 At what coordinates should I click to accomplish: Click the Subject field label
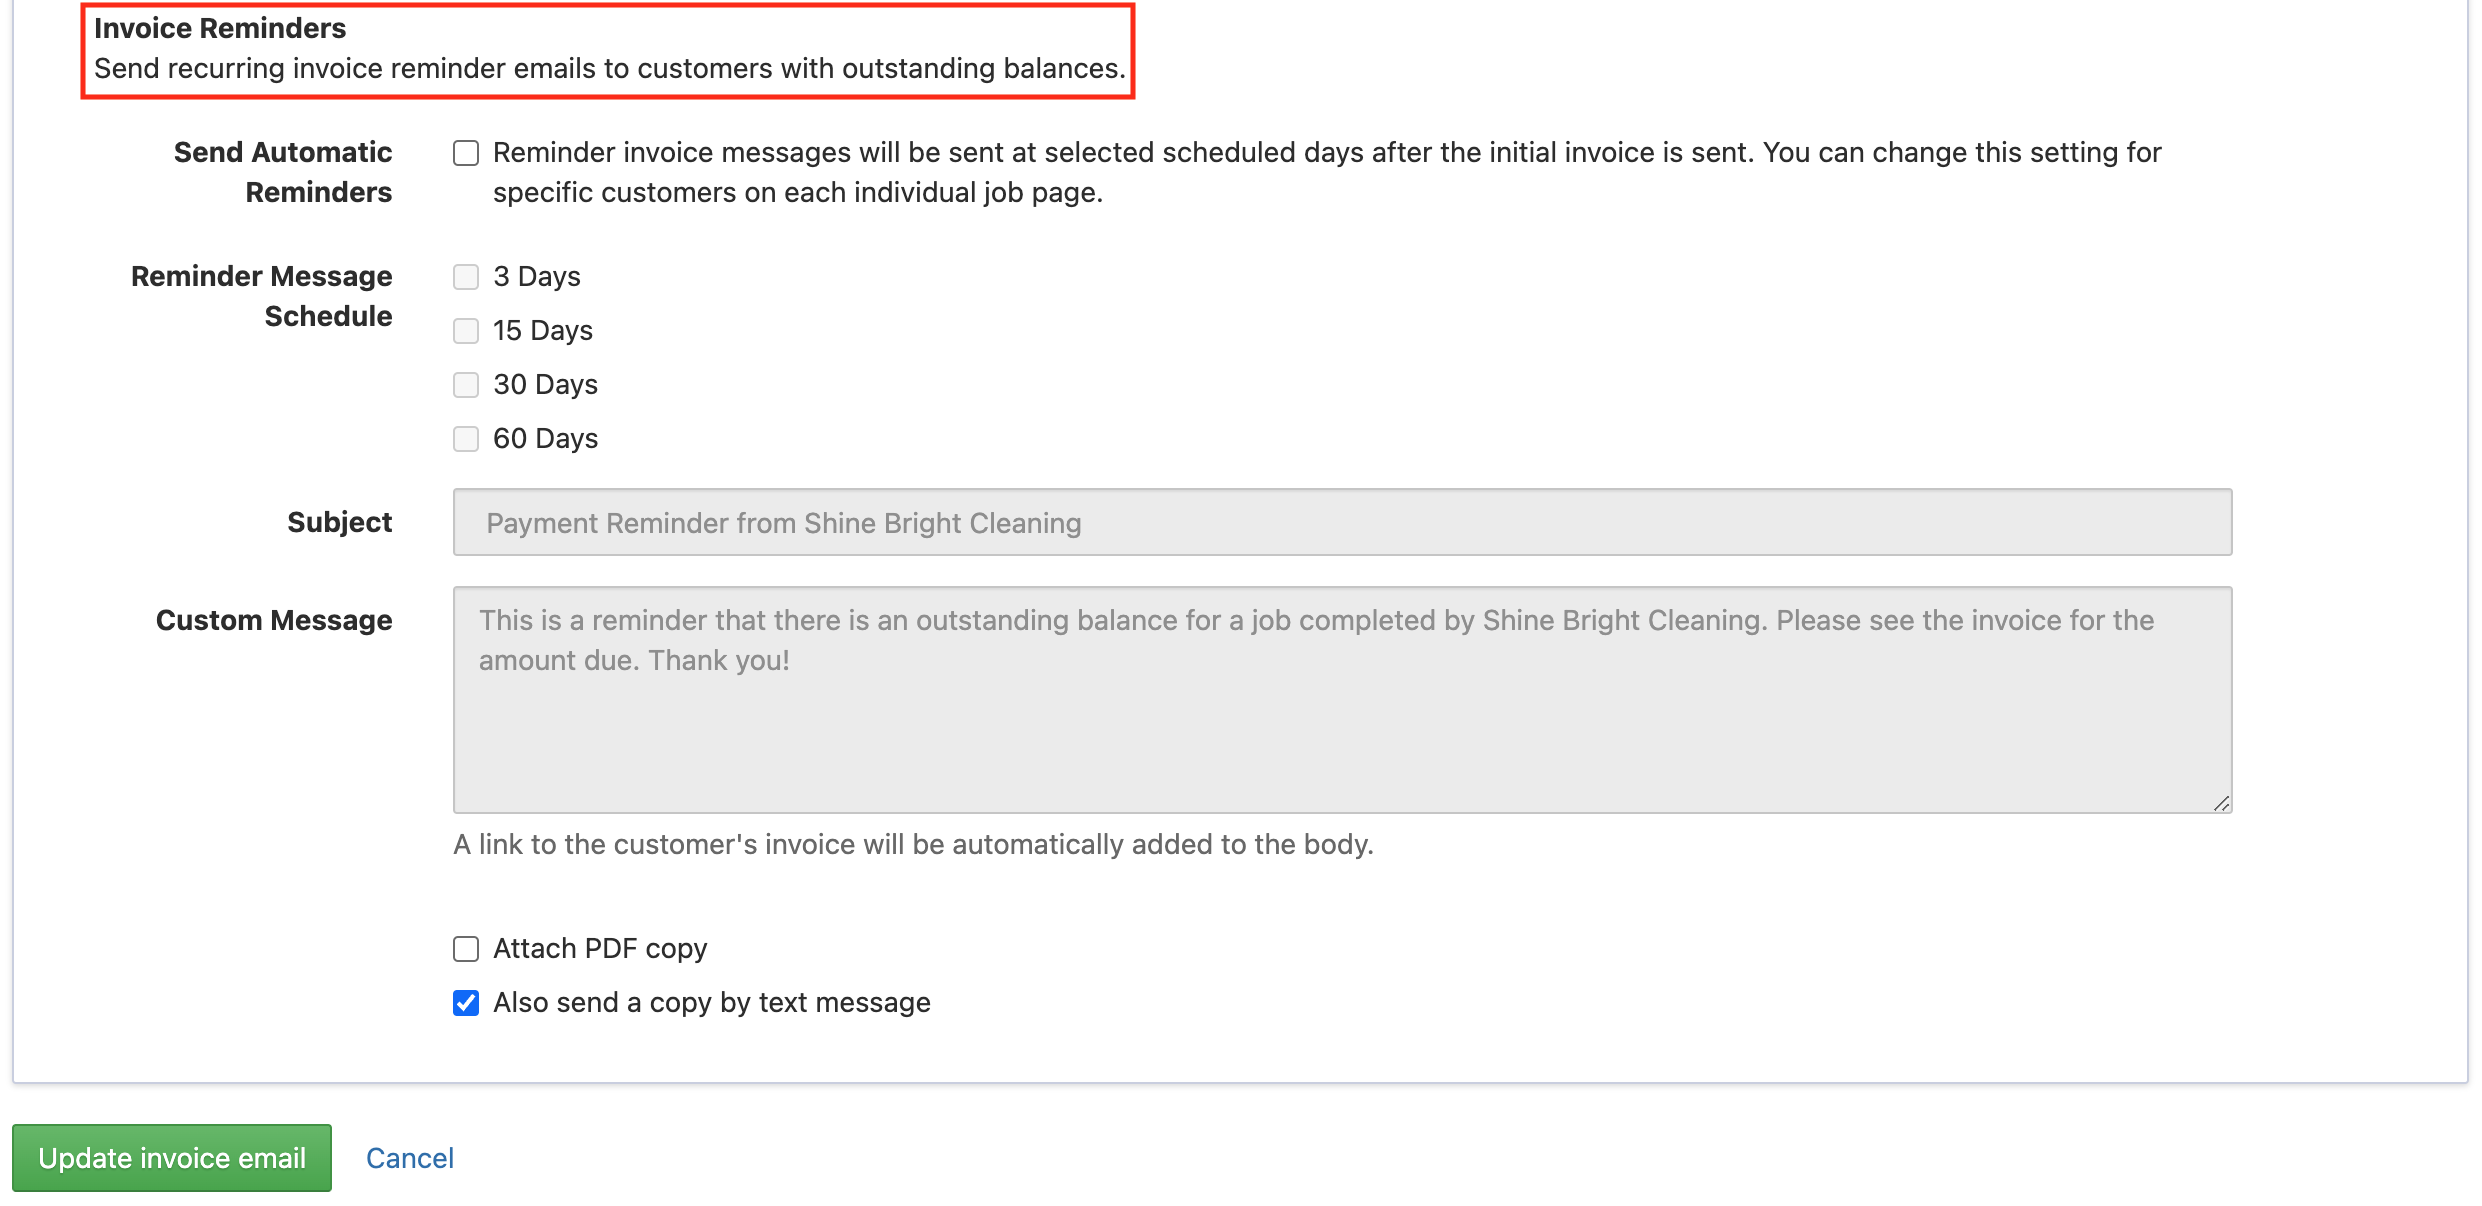click(339, 522)
